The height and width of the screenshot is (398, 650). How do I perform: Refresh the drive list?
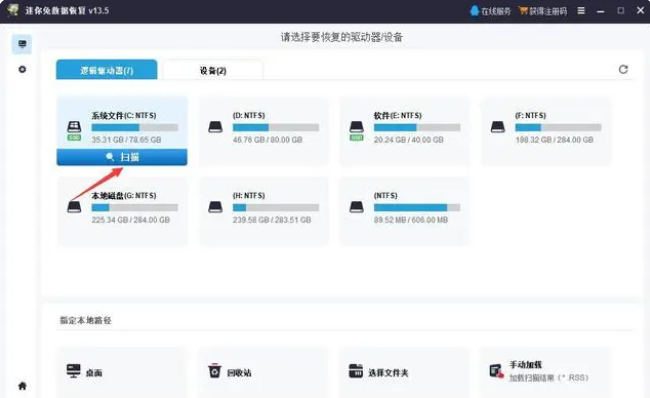click(623, 69)
